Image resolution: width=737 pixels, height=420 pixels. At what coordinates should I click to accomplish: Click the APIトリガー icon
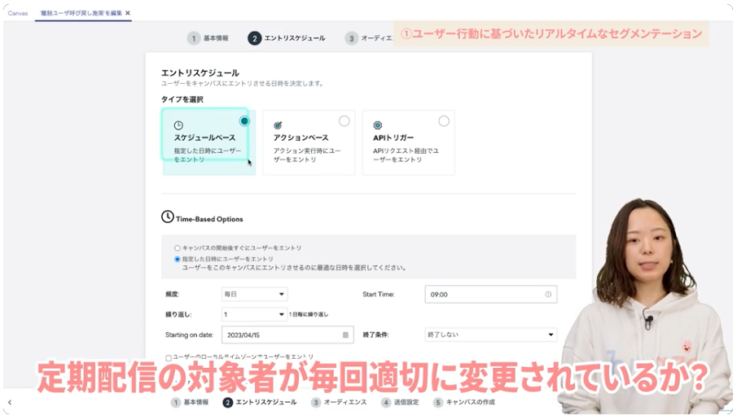[377, 125]
